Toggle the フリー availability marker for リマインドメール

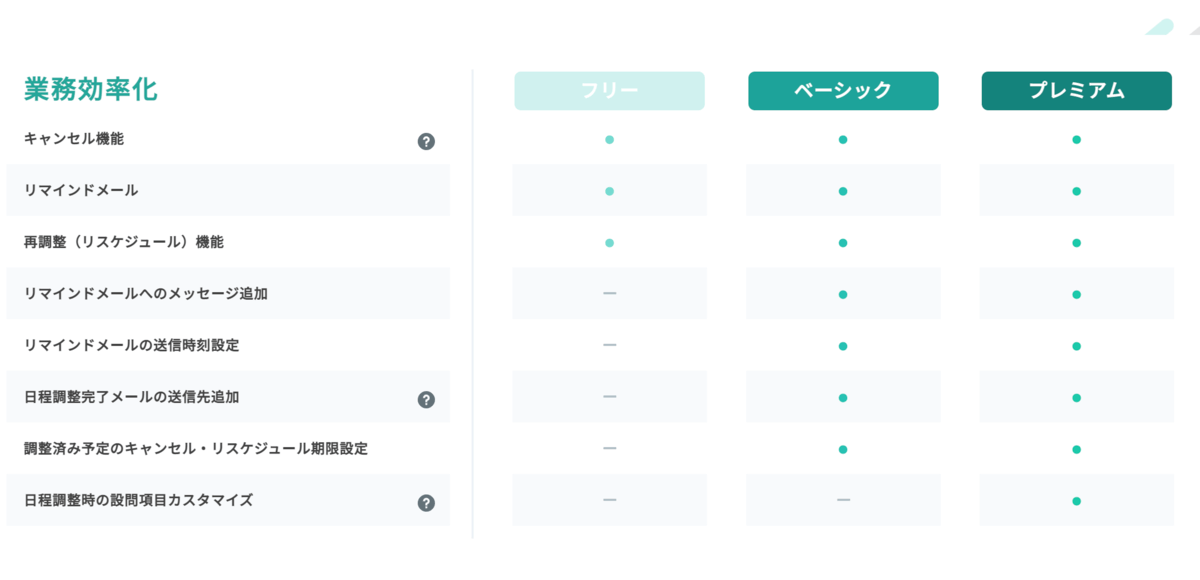tap(609, 190)
